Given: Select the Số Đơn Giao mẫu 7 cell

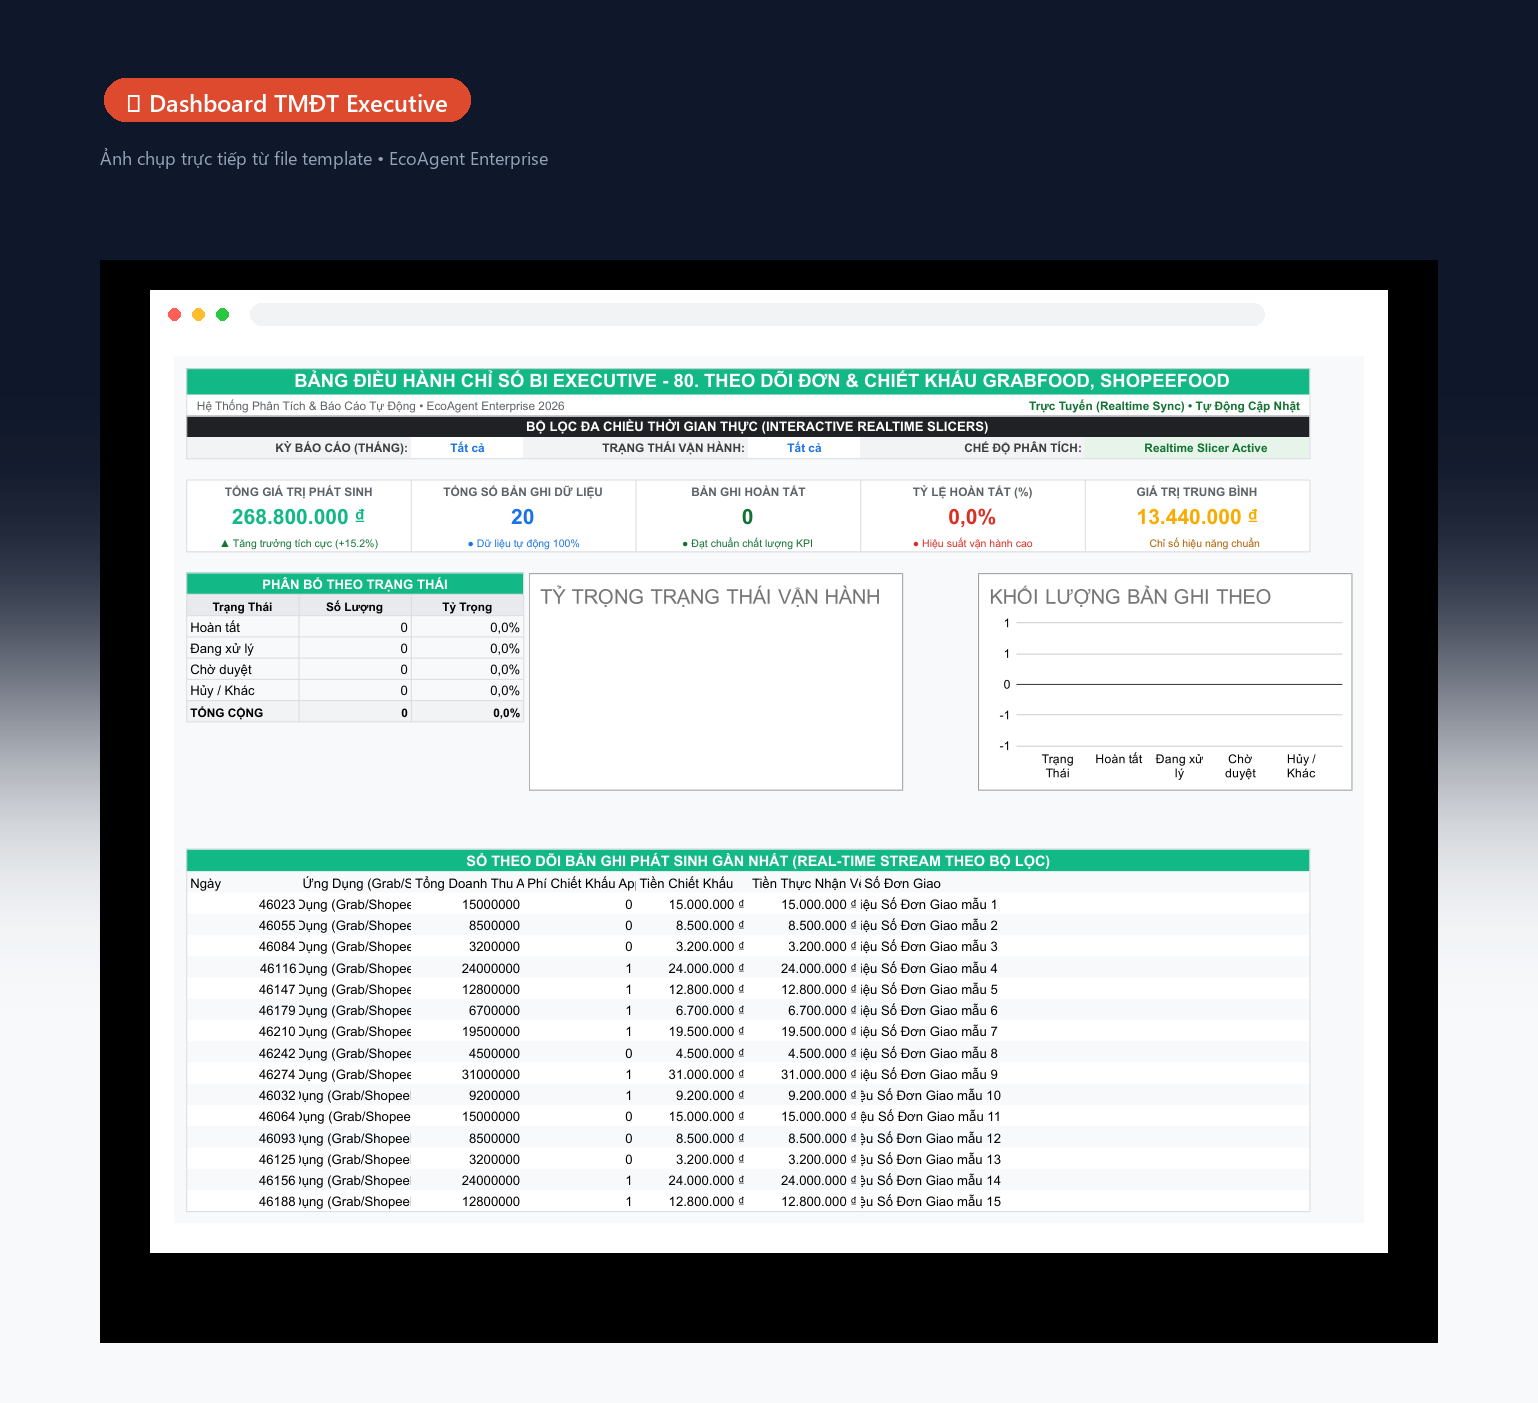Looking at the screenshot, I should 929,1032.
